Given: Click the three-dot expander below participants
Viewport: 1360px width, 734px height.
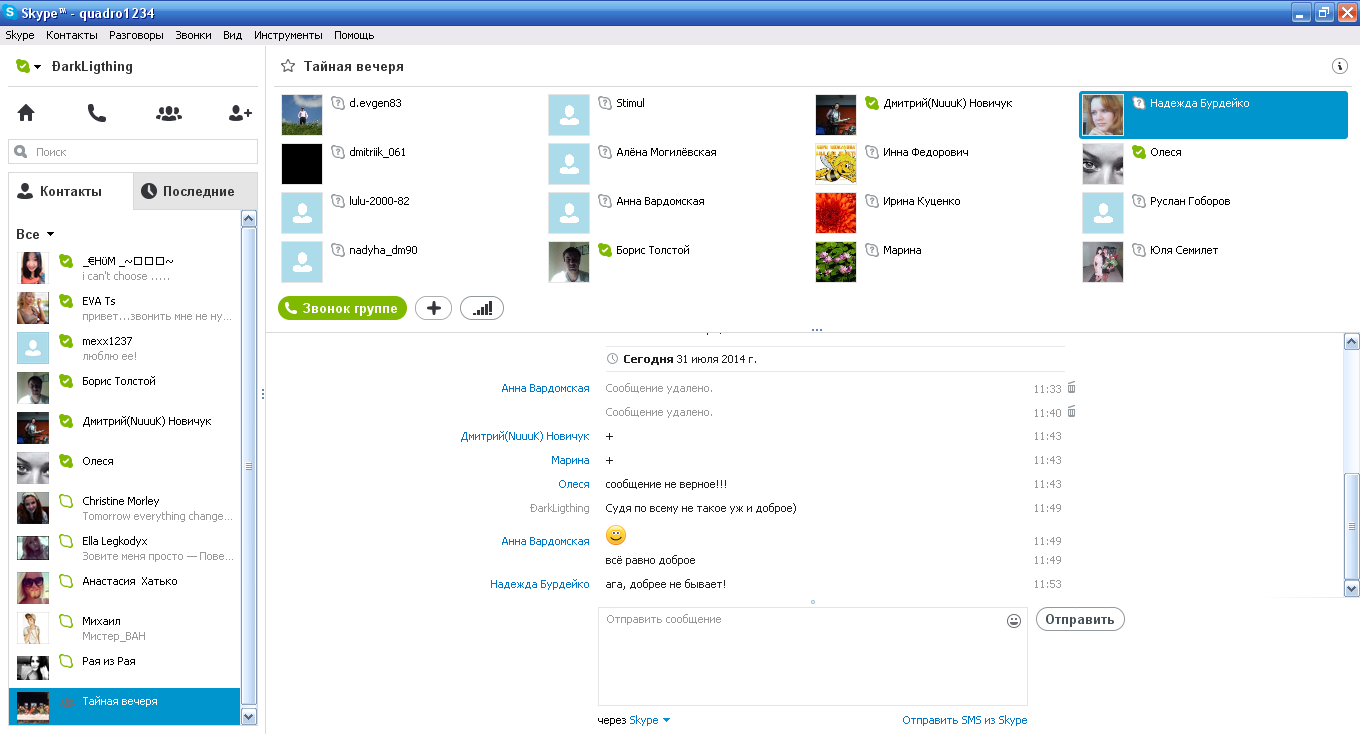Looking at the screenshot, I should coord(817,329).
